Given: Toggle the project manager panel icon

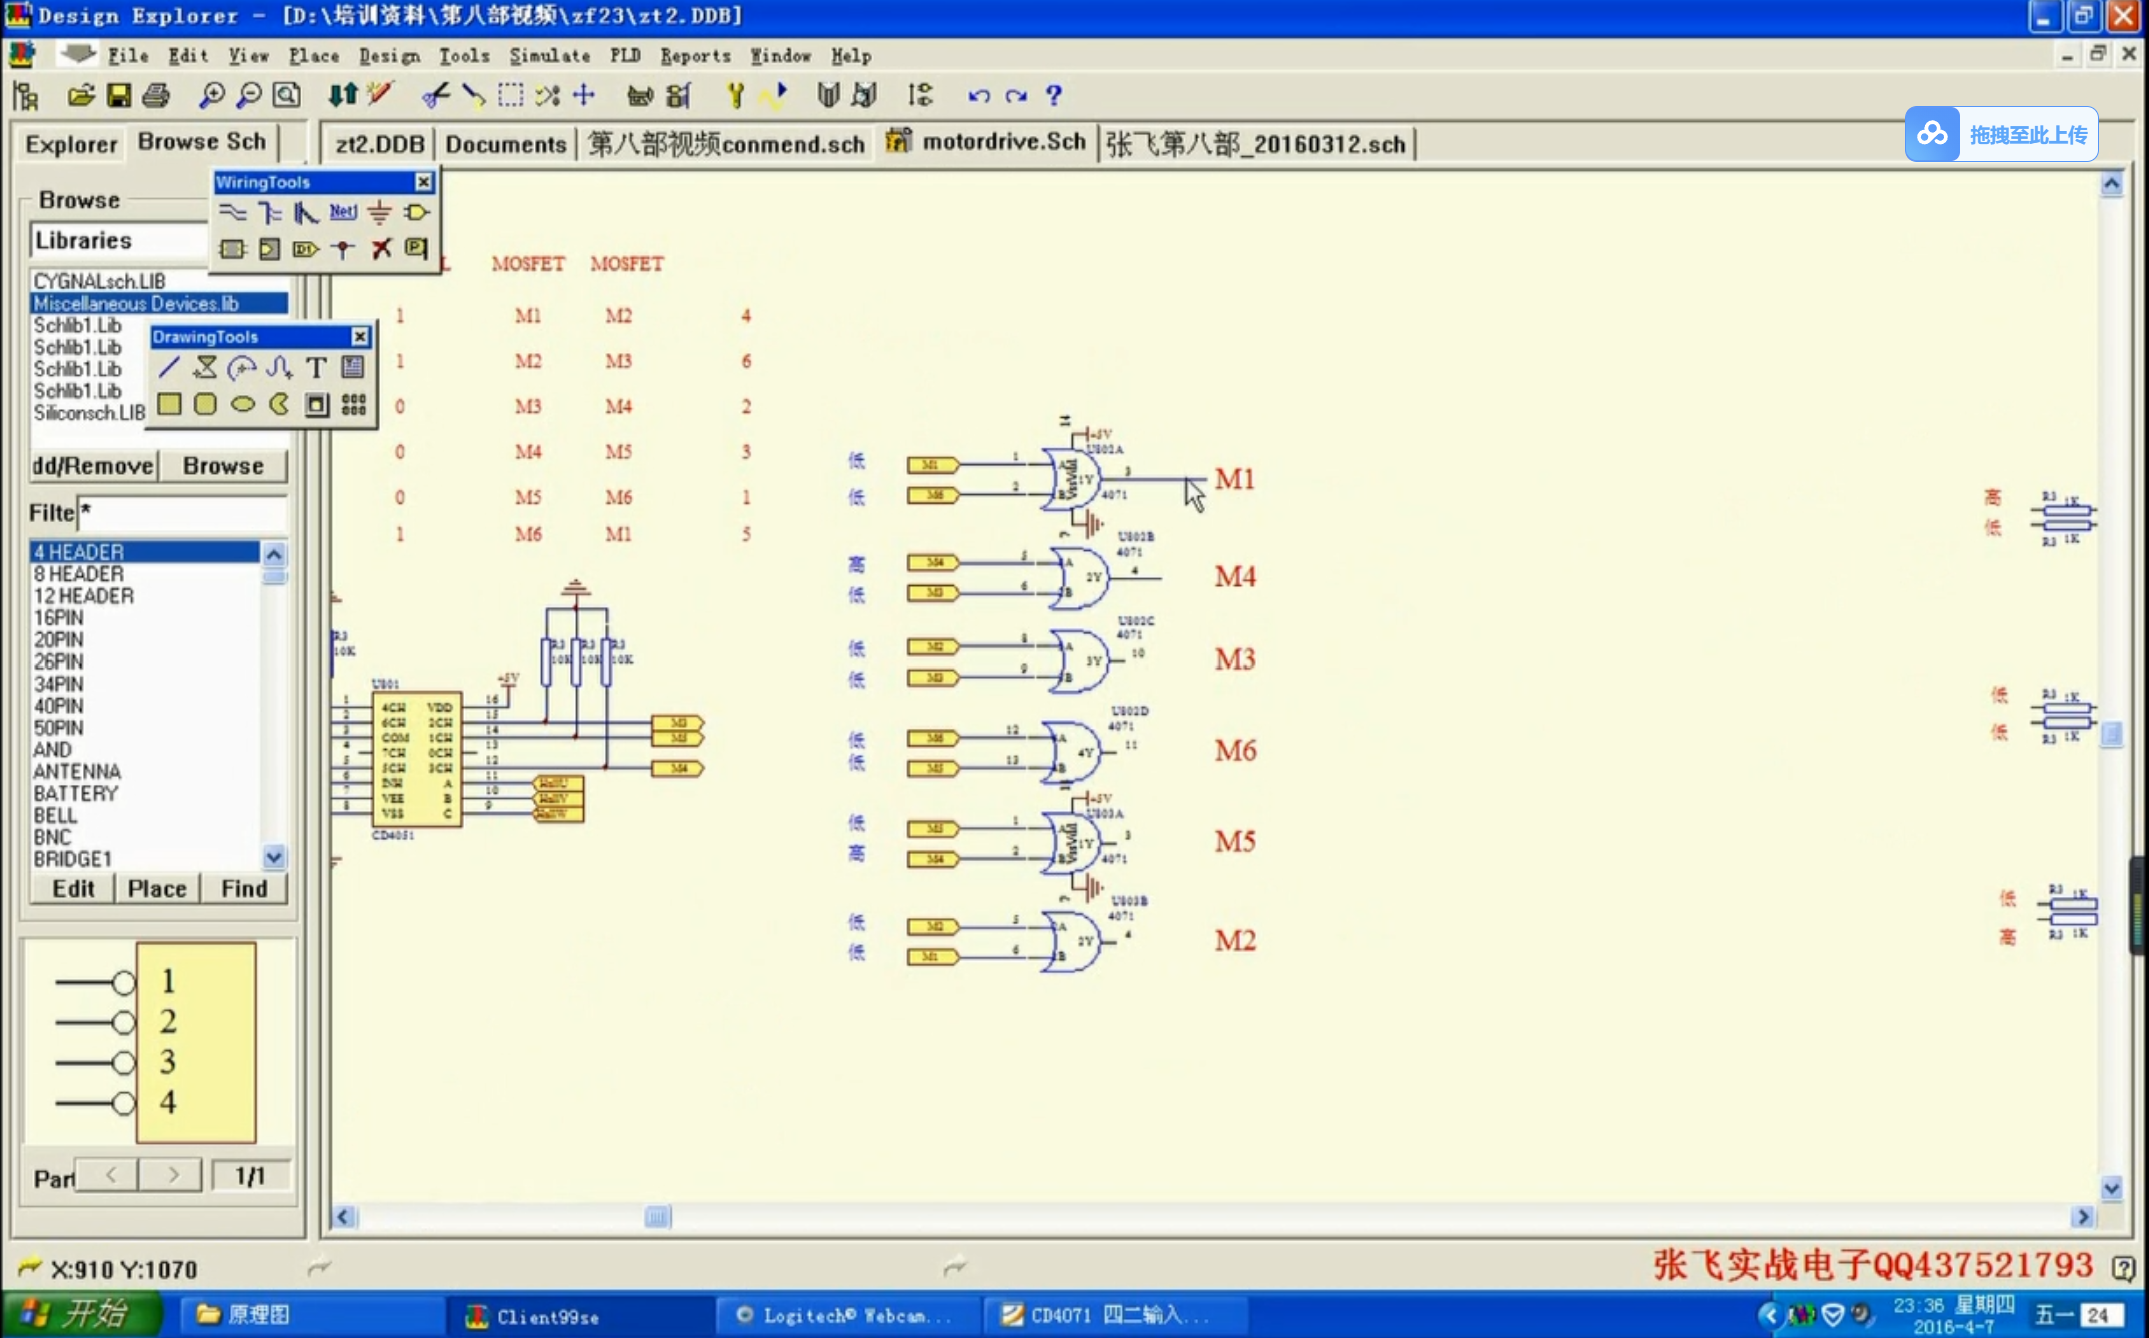Looking at the screenshot, I should [26, 96].
